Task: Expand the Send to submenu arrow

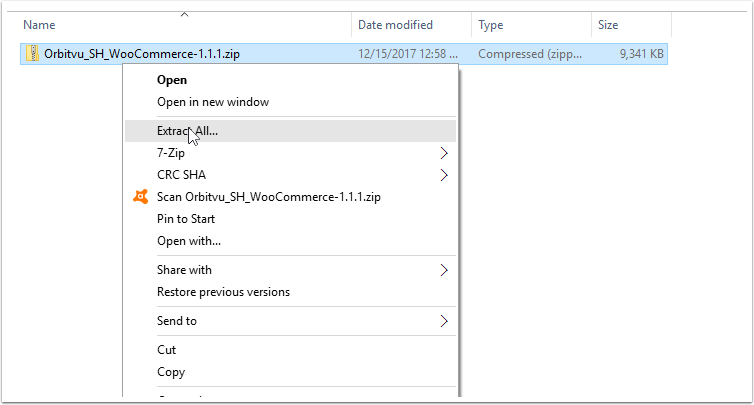Action: click(x=444, y=321)
